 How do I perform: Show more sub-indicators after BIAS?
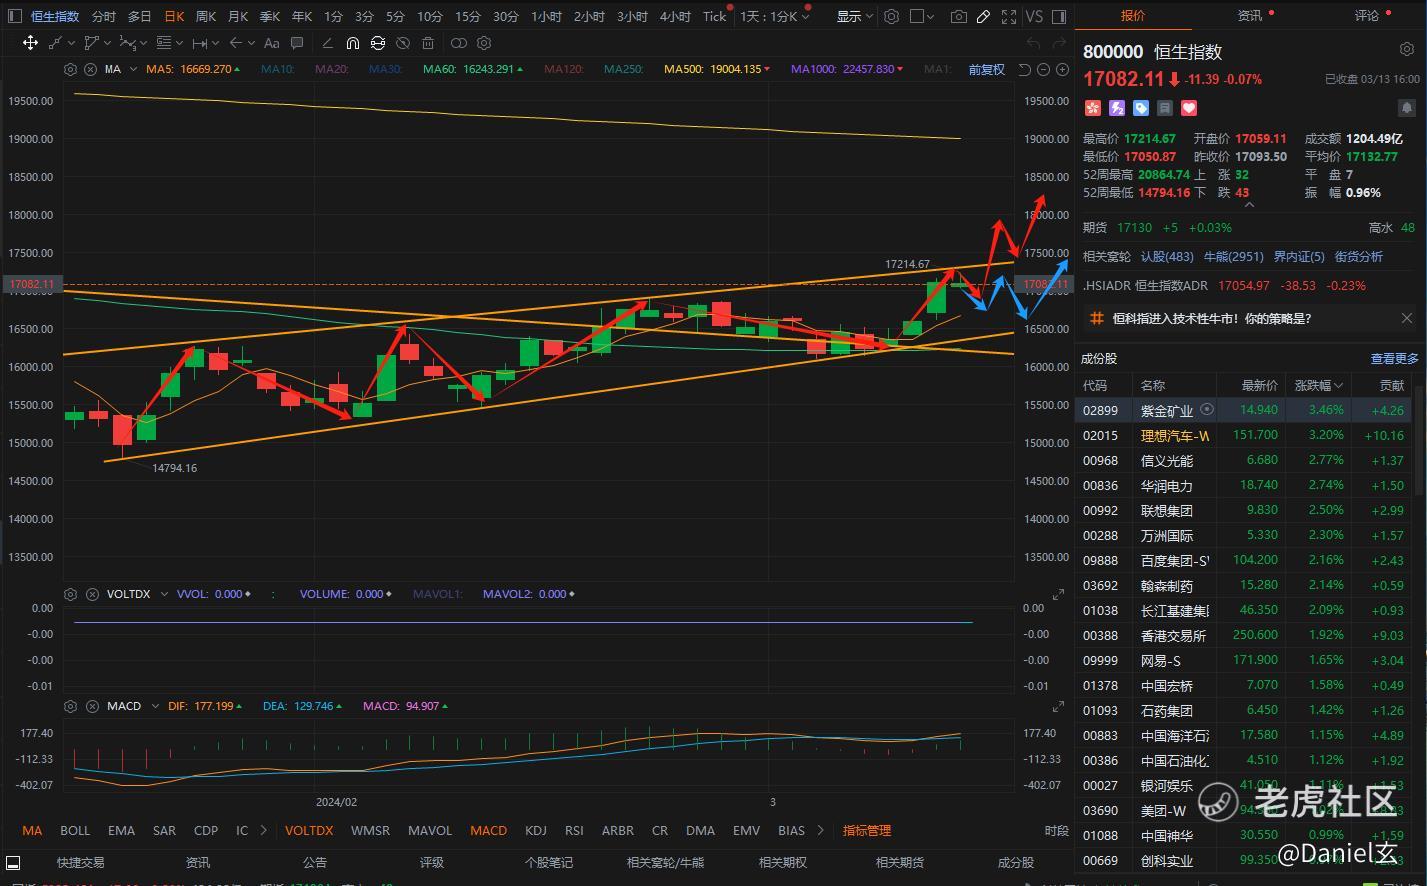pos(821,830)
